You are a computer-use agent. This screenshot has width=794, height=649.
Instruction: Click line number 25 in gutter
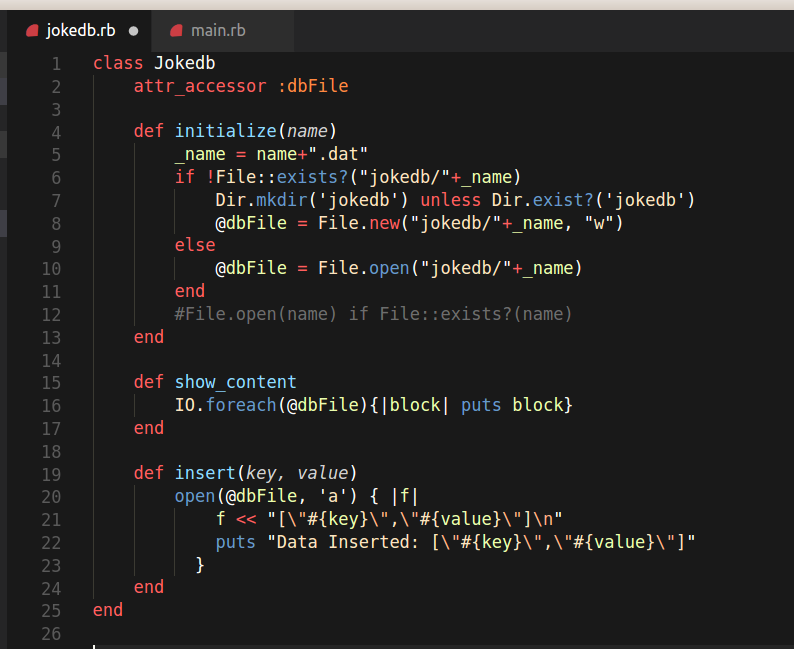(51, 611)
